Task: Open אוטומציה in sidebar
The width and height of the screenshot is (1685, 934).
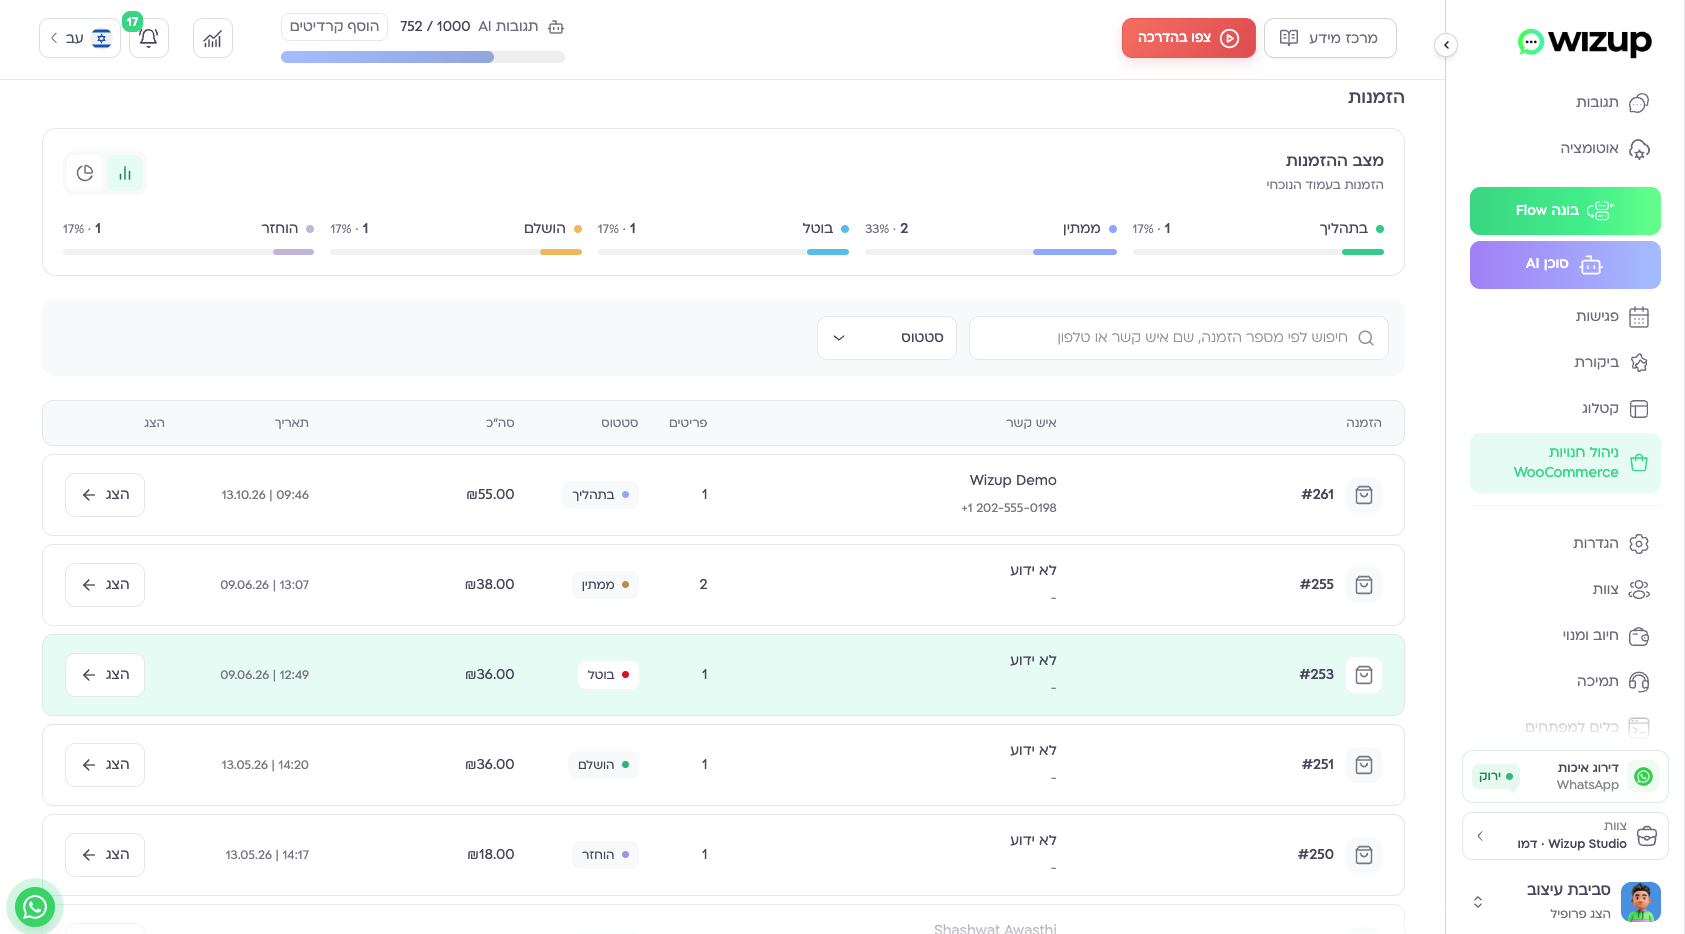Action: click(x=1565, y=148)
